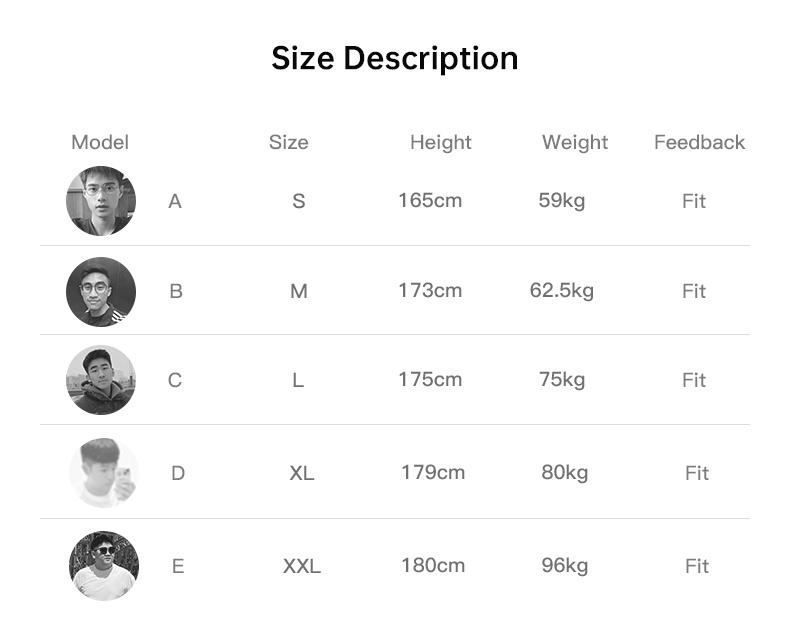The image size is (790, 630).
Task: Click model E's avatar wearing sunglasses
Action: (104, 565)
